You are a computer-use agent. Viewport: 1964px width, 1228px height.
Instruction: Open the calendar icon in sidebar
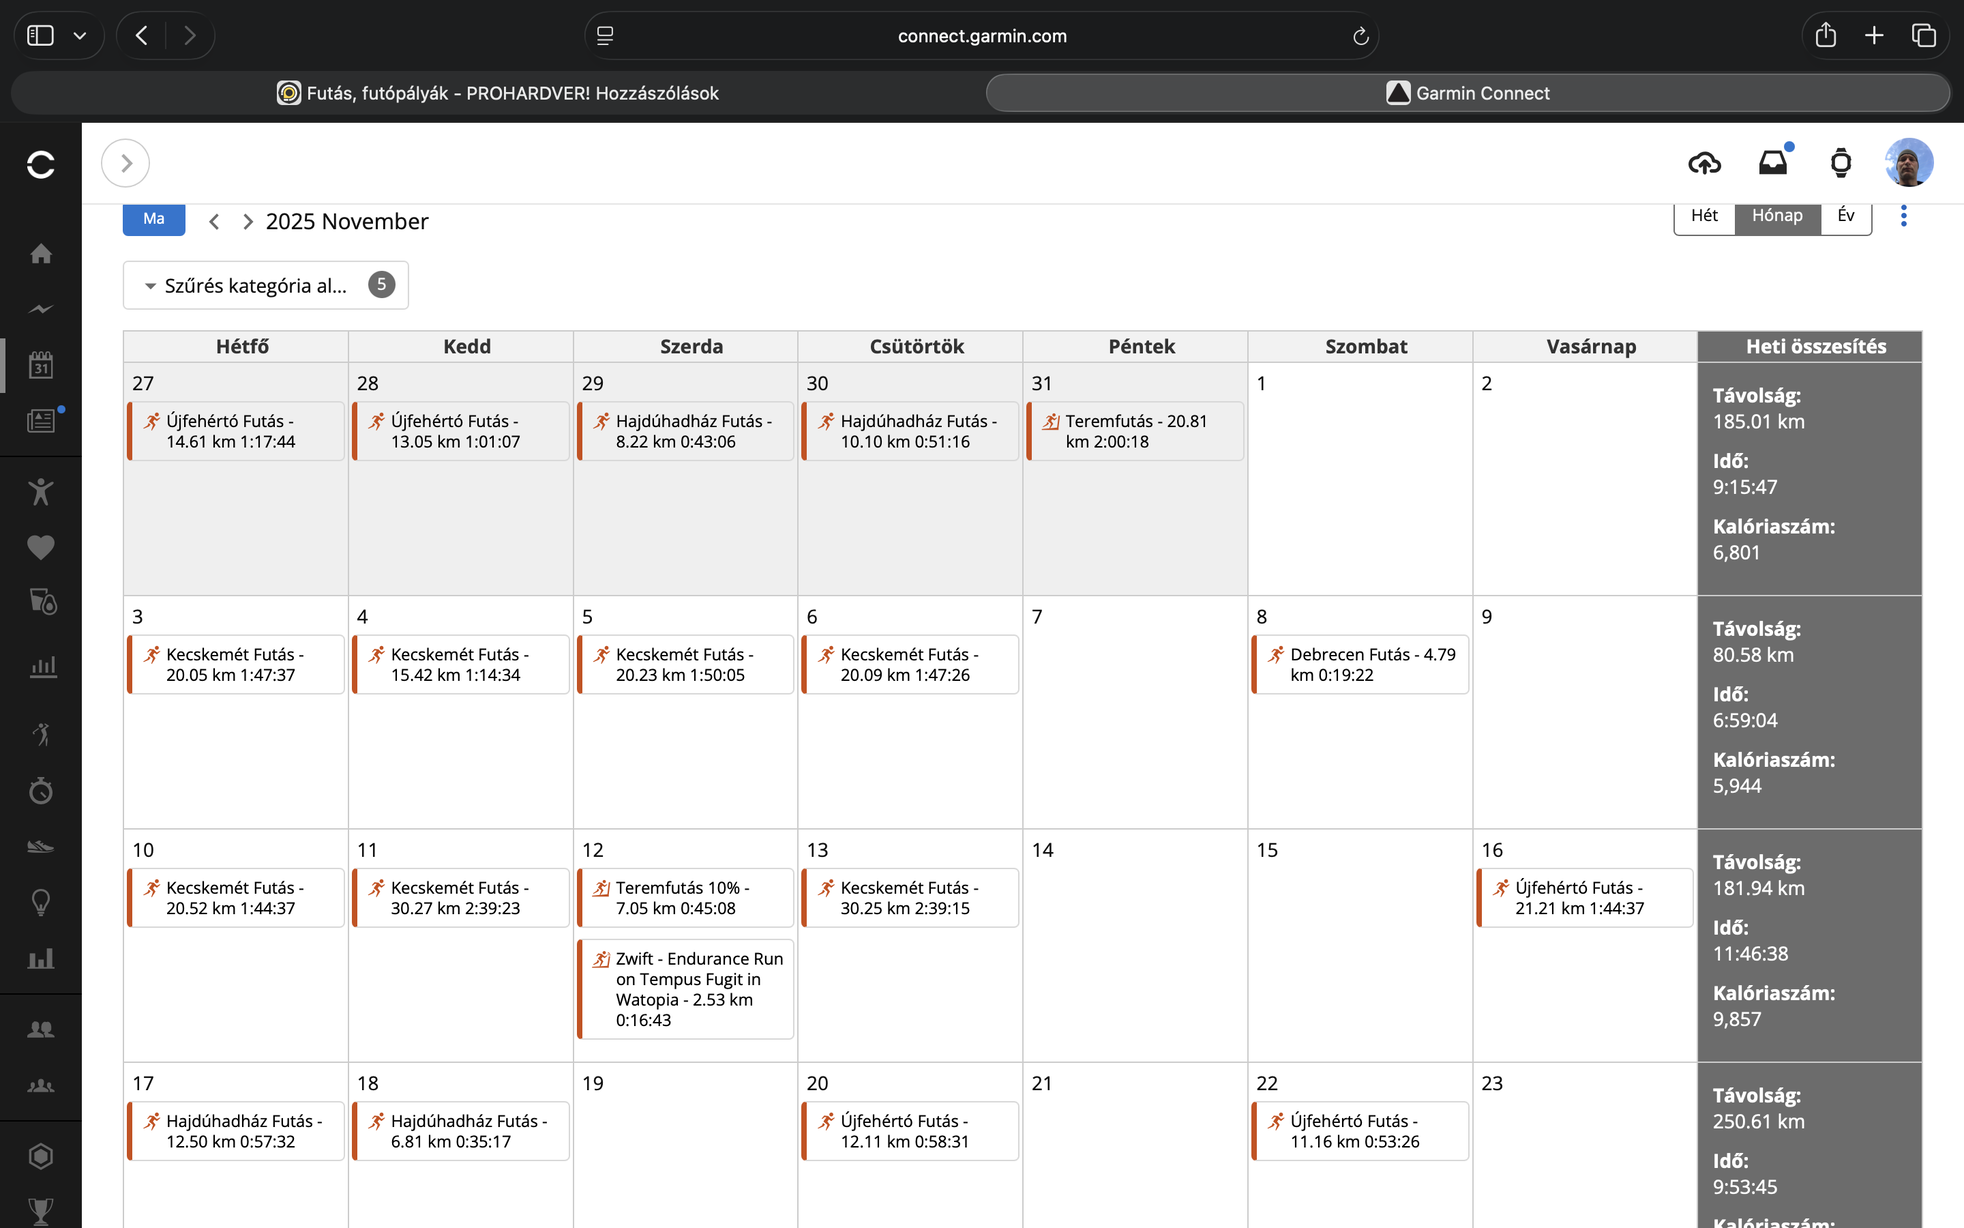pos(41,365)
